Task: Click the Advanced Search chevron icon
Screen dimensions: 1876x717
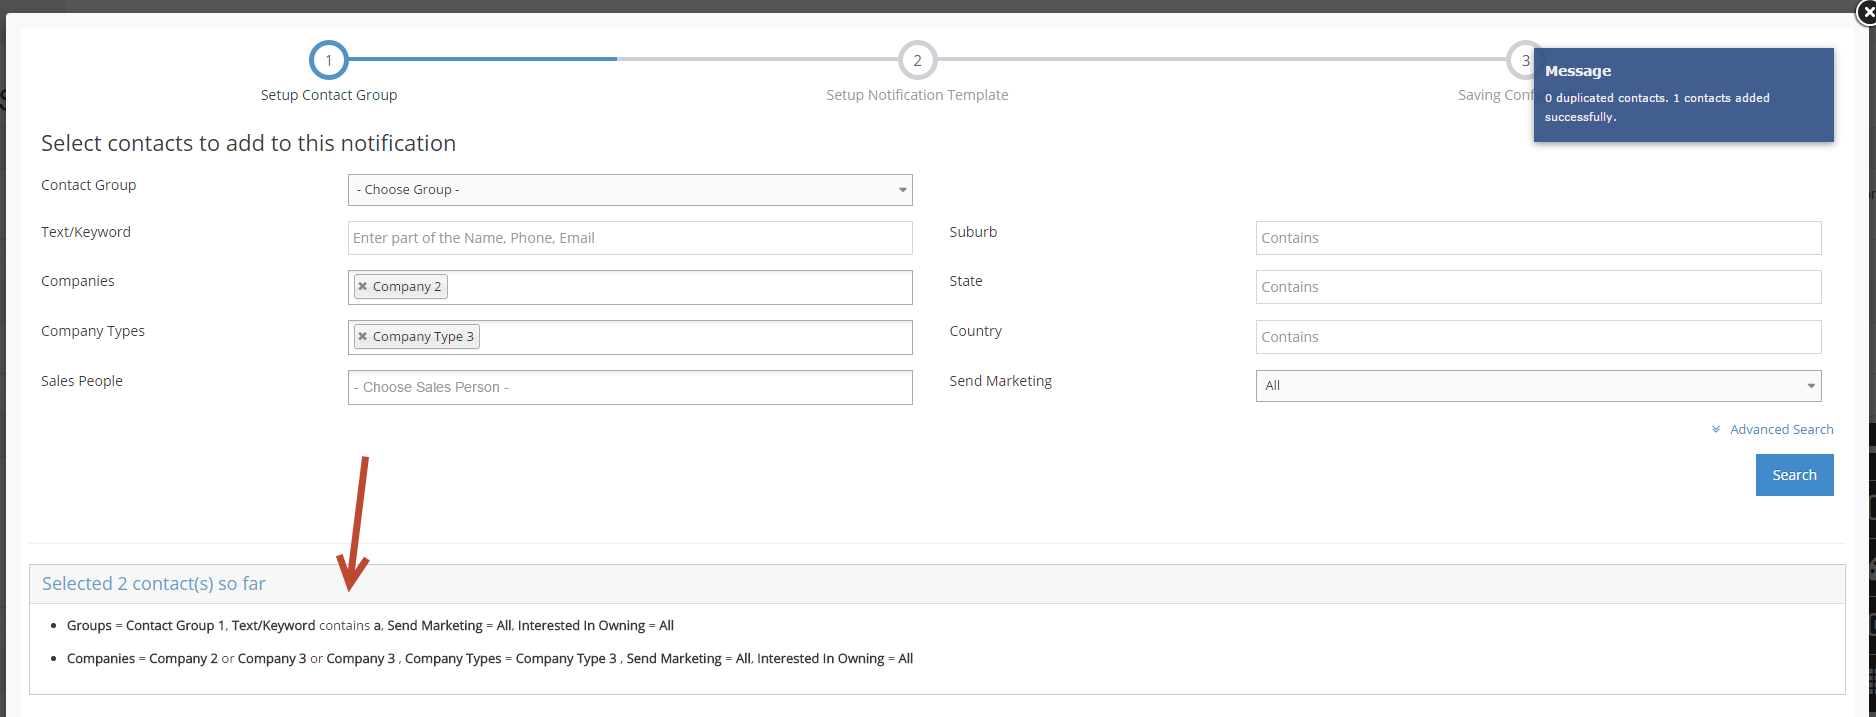Action: coord(1716,430)
